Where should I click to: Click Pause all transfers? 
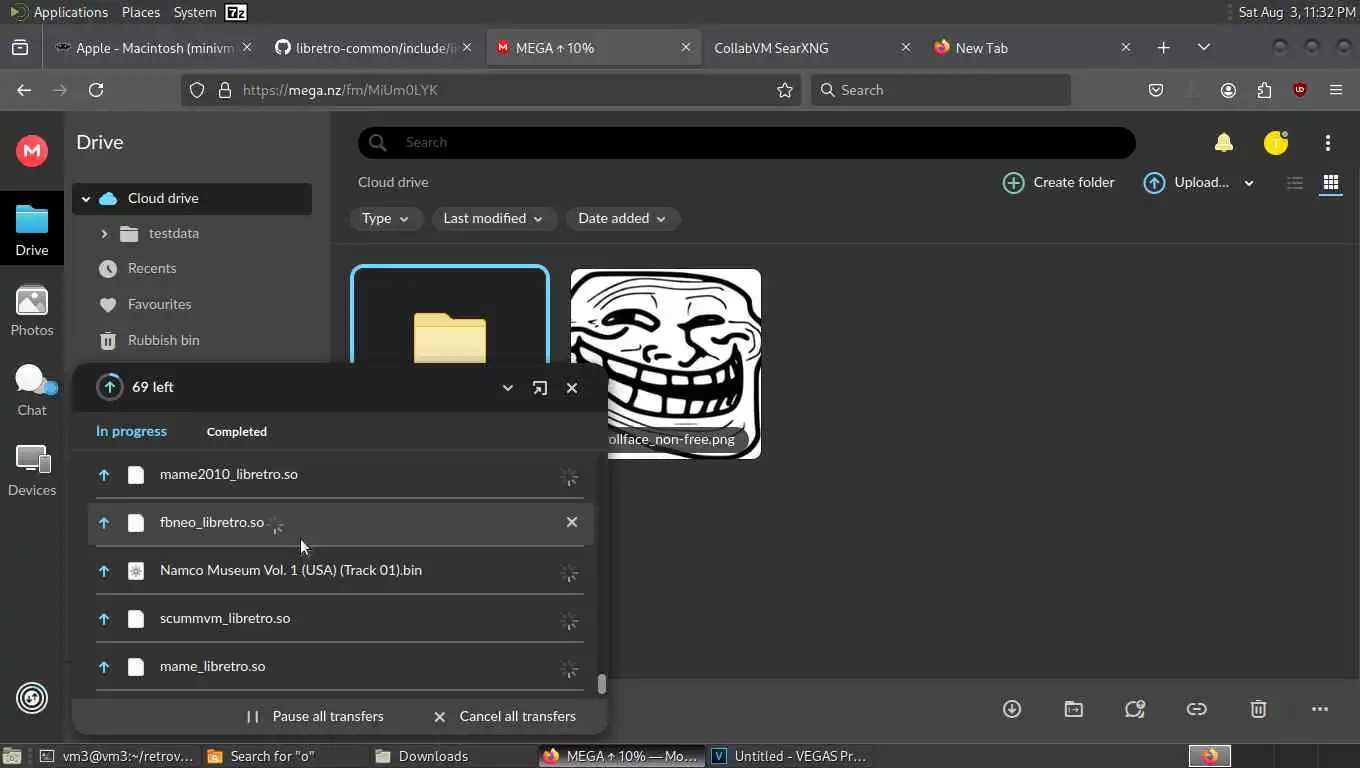(x=315, y=717)
